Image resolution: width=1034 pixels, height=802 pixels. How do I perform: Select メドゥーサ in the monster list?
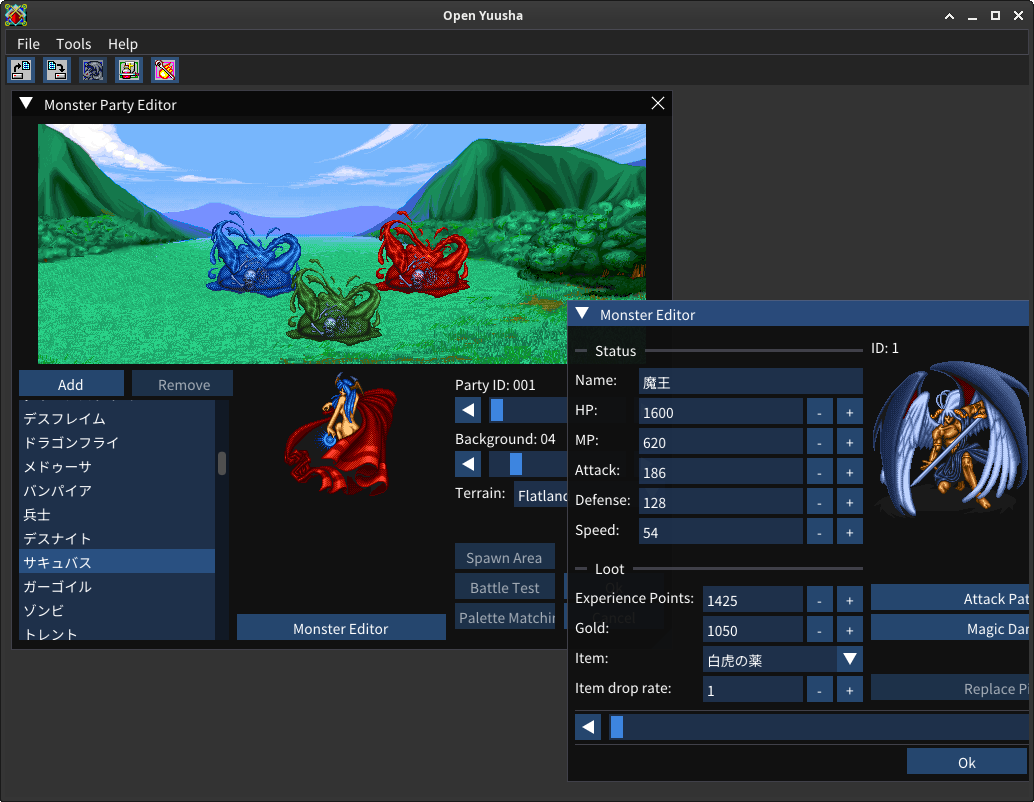(117, 466)
